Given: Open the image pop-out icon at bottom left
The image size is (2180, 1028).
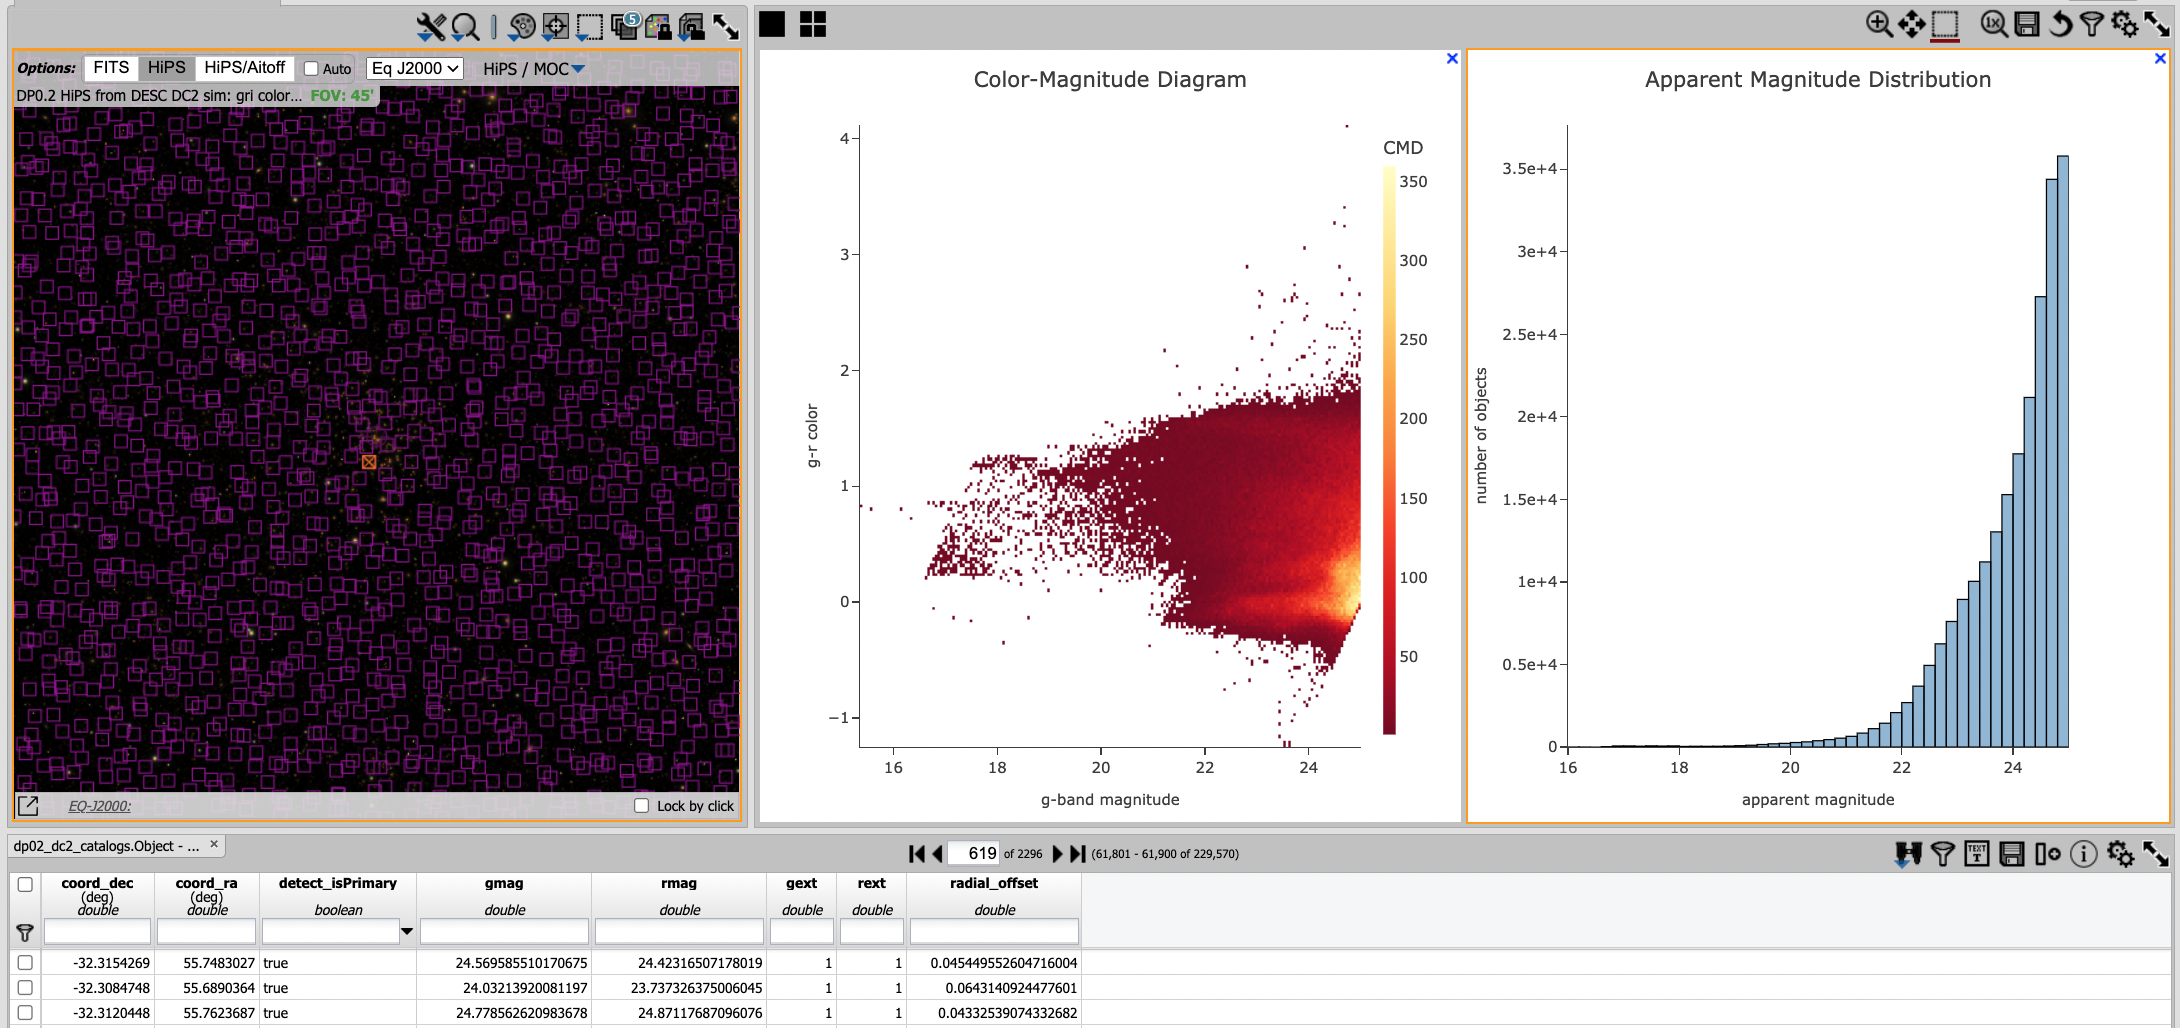Looking at the screenshot, I should tap(28, 806).
